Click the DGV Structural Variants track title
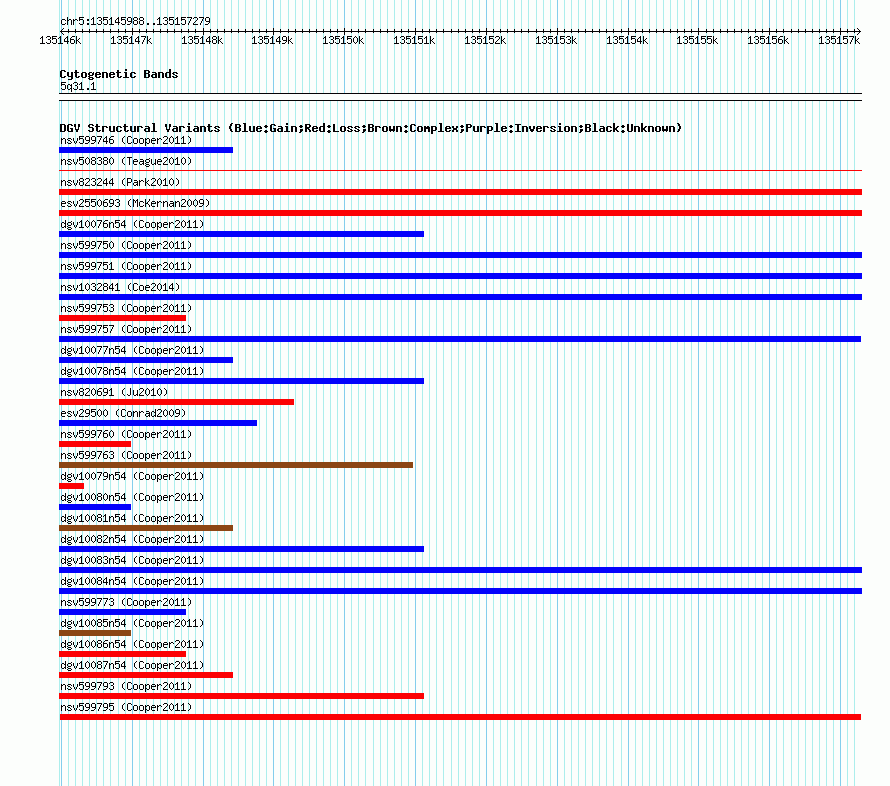 (370, 128)
